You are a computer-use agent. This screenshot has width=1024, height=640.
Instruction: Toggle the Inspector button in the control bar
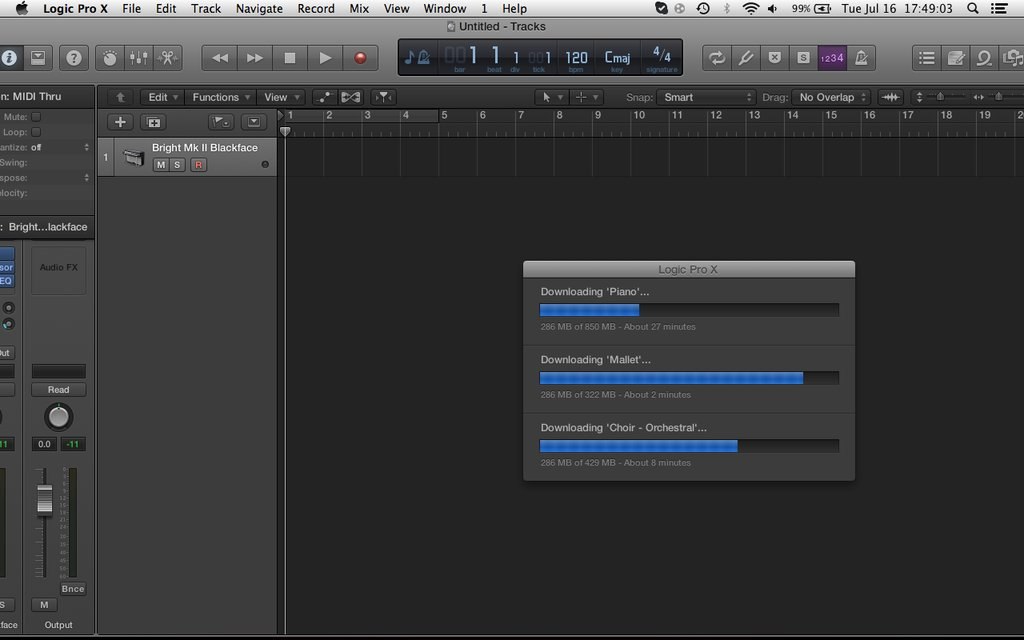coord(8,58)
